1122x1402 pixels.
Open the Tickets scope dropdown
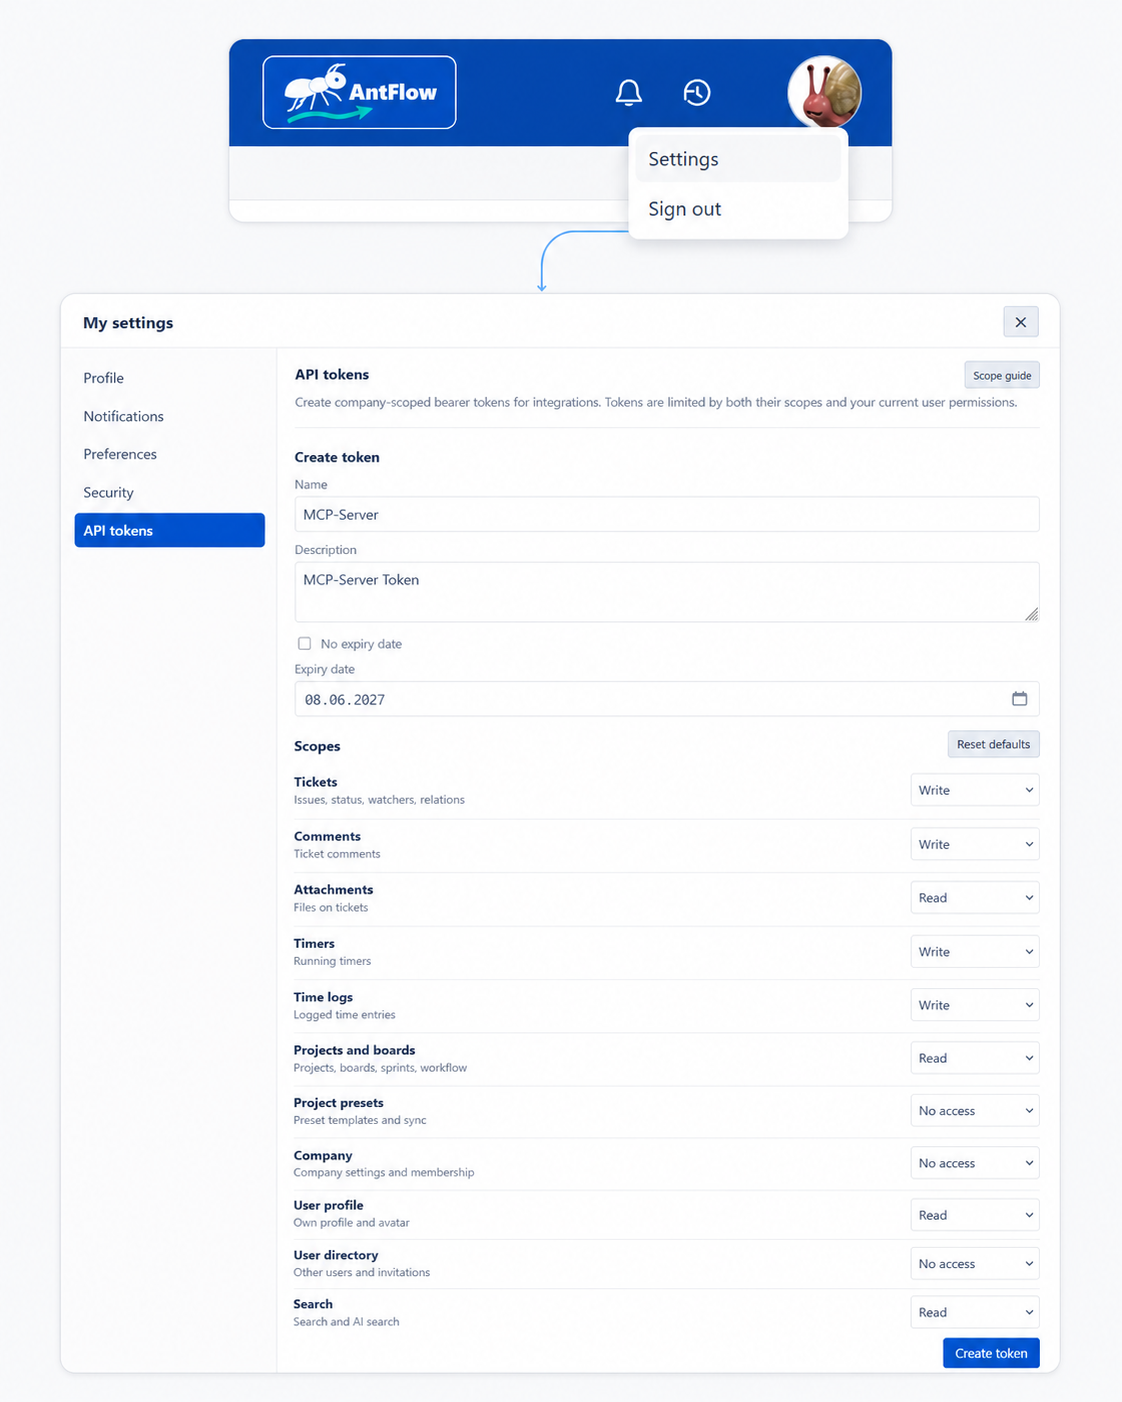[975, 790]
